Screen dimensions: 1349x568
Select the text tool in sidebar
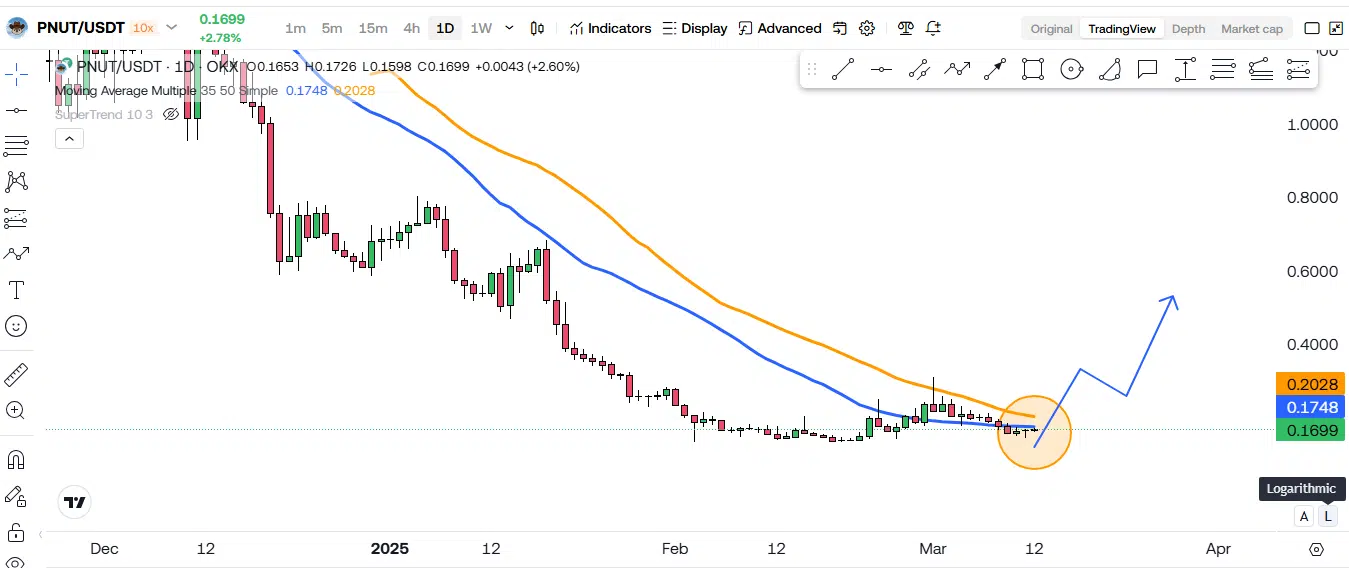click(x=16, y=291)
